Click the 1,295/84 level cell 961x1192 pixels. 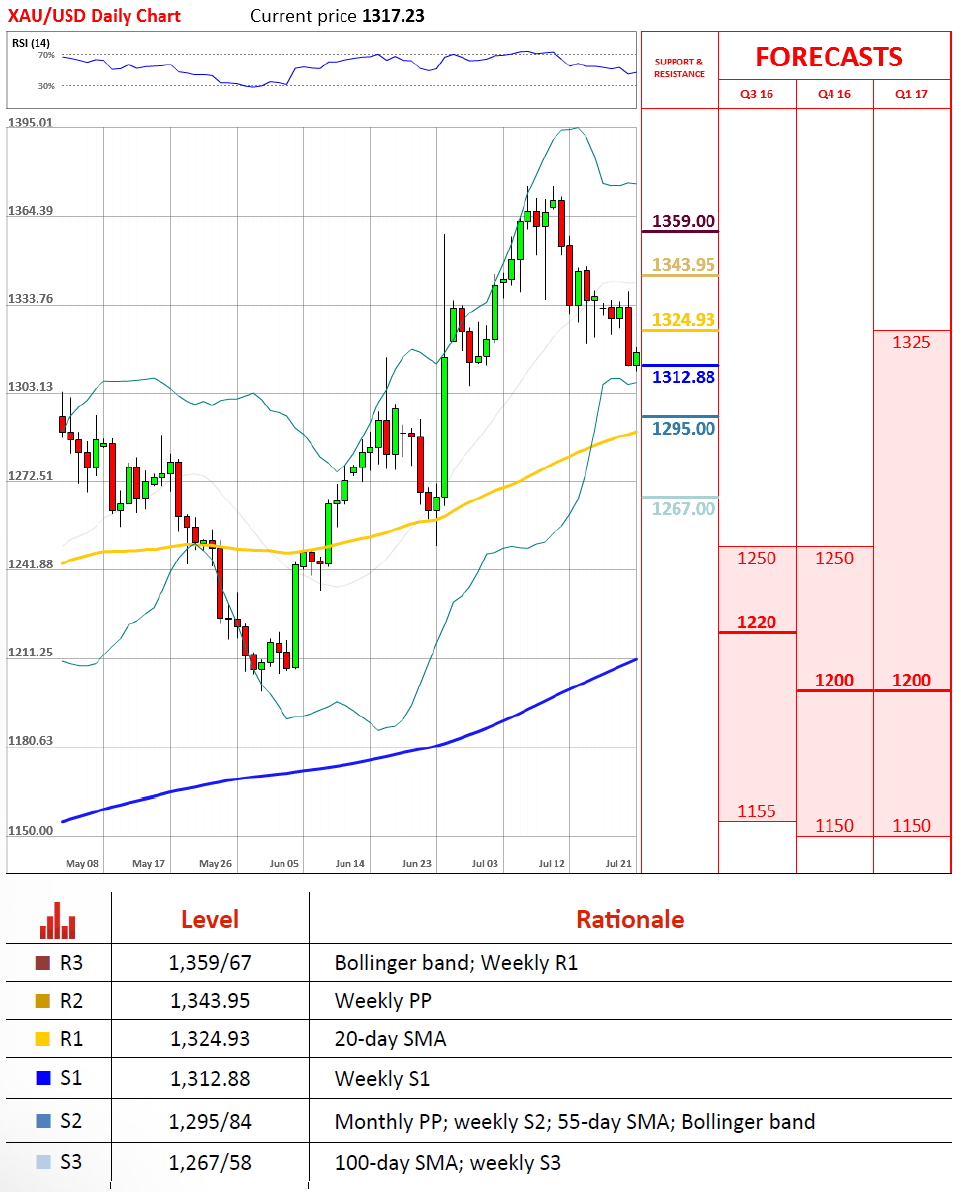tap(210, 1121)
